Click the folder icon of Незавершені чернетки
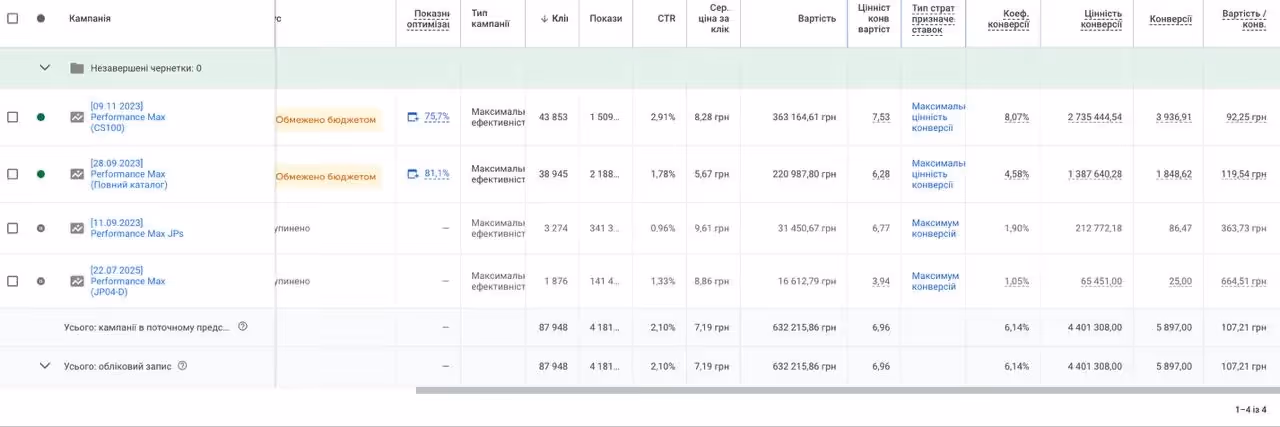Image resolution: width=1280 pixels, height=427 pixels. click(x=77, y=68)
